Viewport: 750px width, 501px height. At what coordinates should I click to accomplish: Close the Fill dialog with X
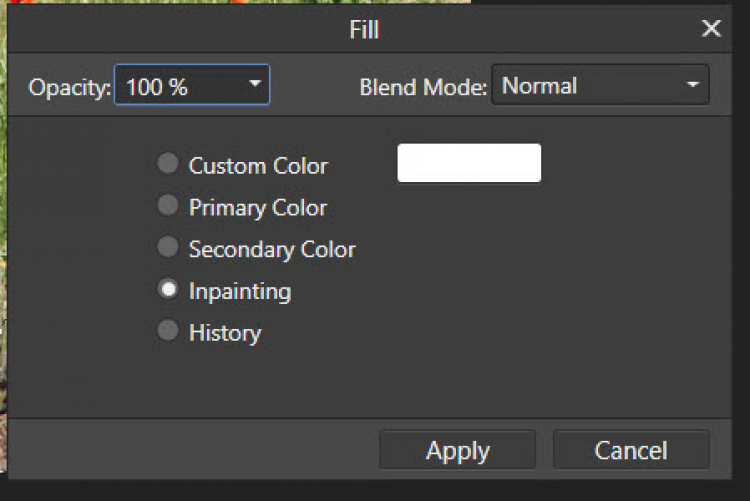click(x=711, y=29)
